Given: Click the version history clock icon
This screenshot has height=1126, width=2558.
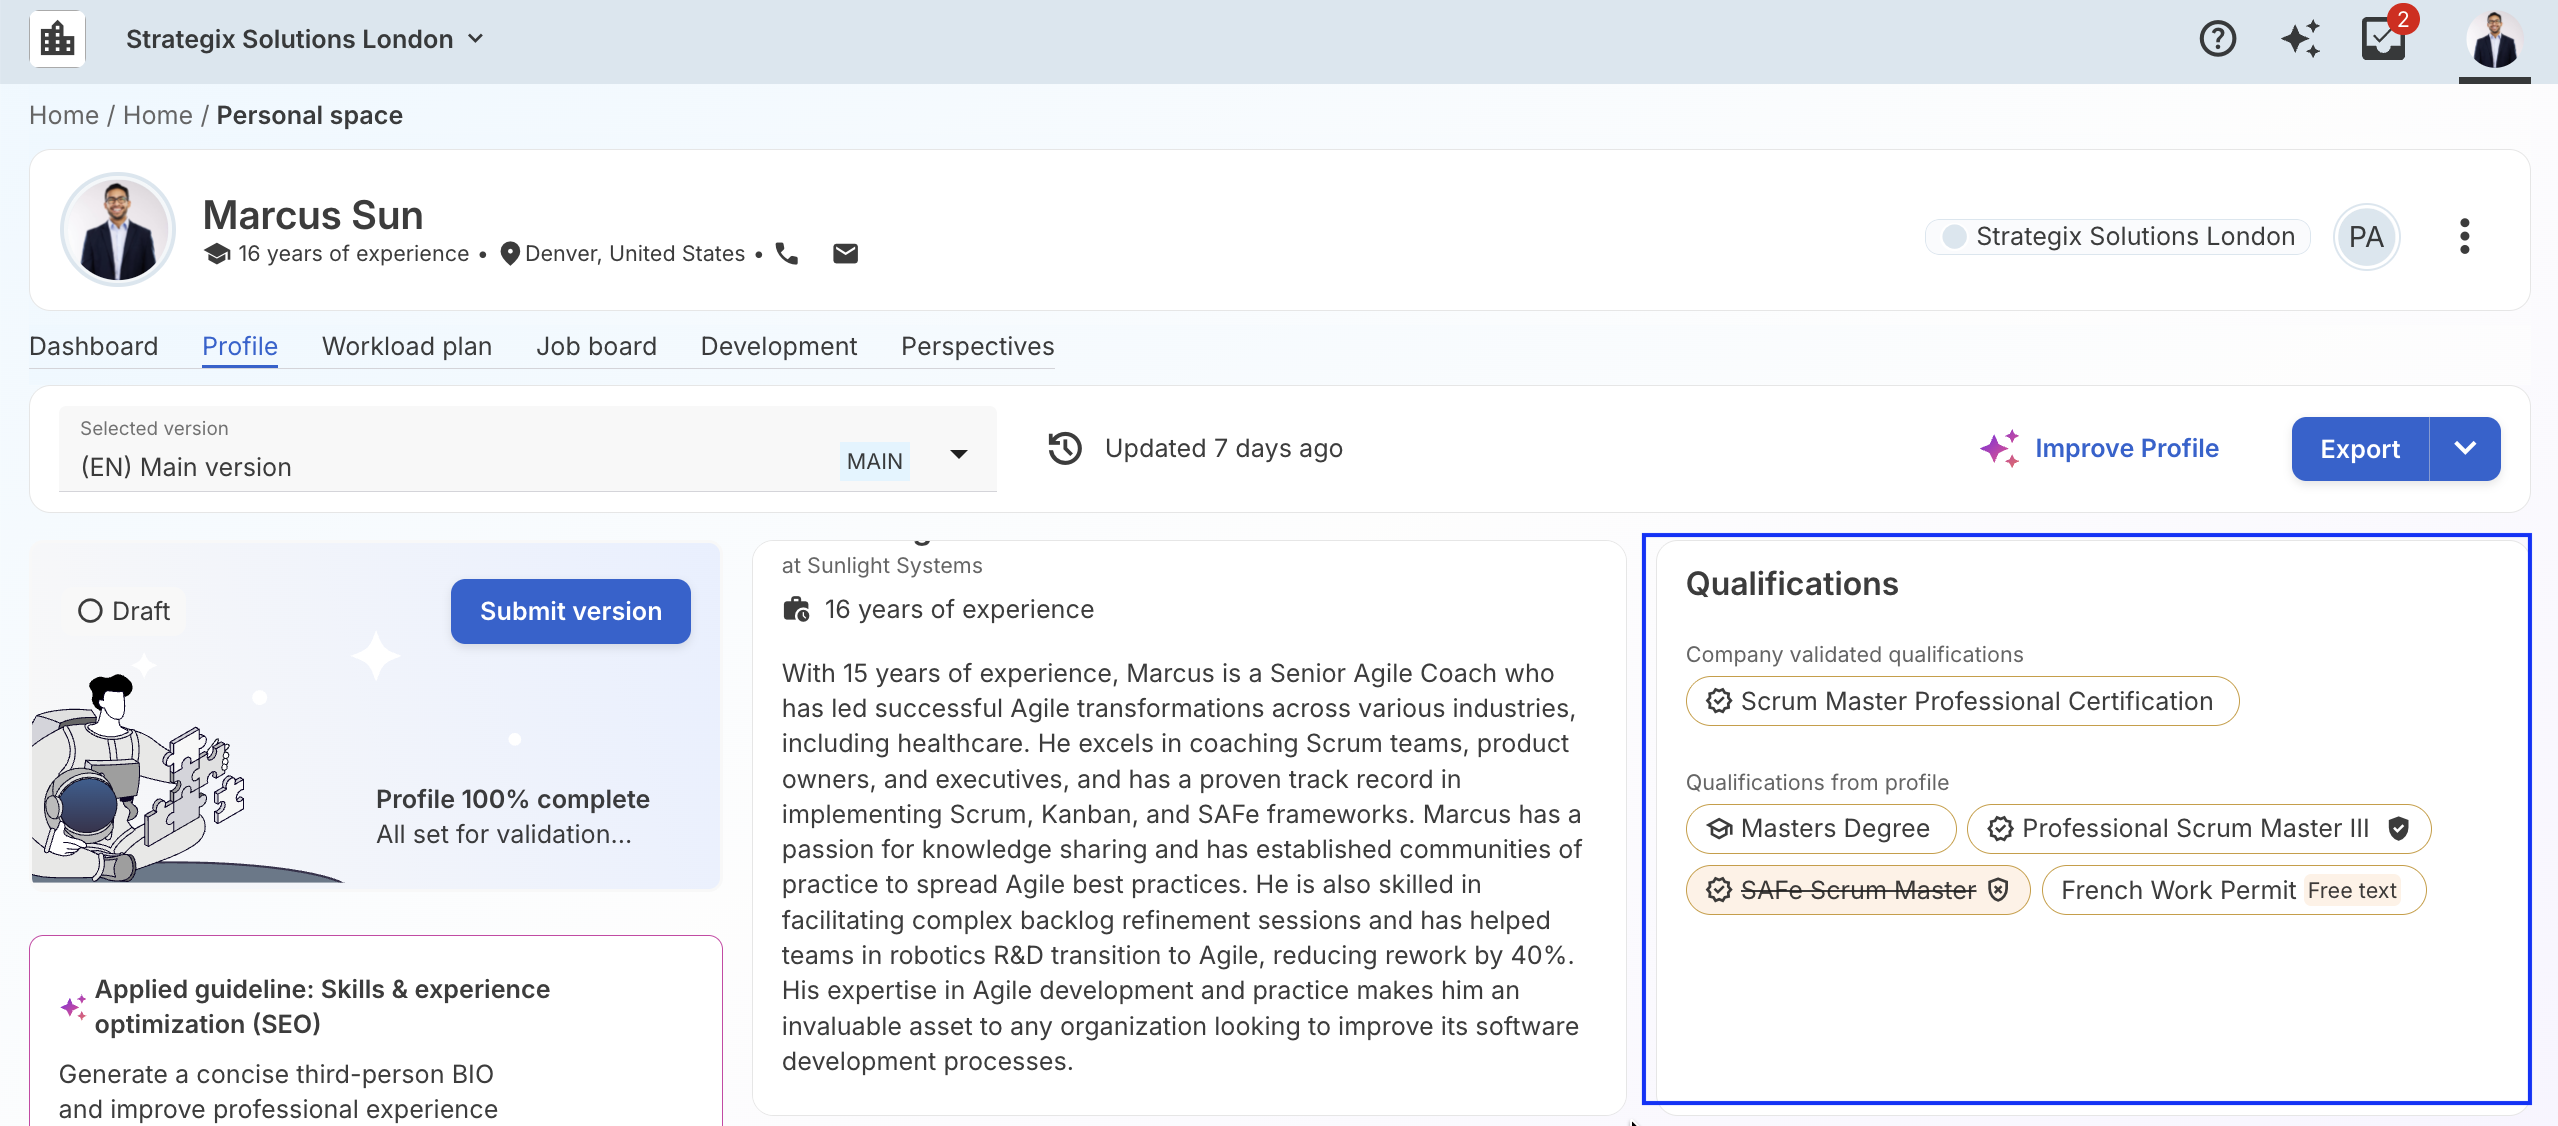Looking at the screenshot, I should 1065,448.
